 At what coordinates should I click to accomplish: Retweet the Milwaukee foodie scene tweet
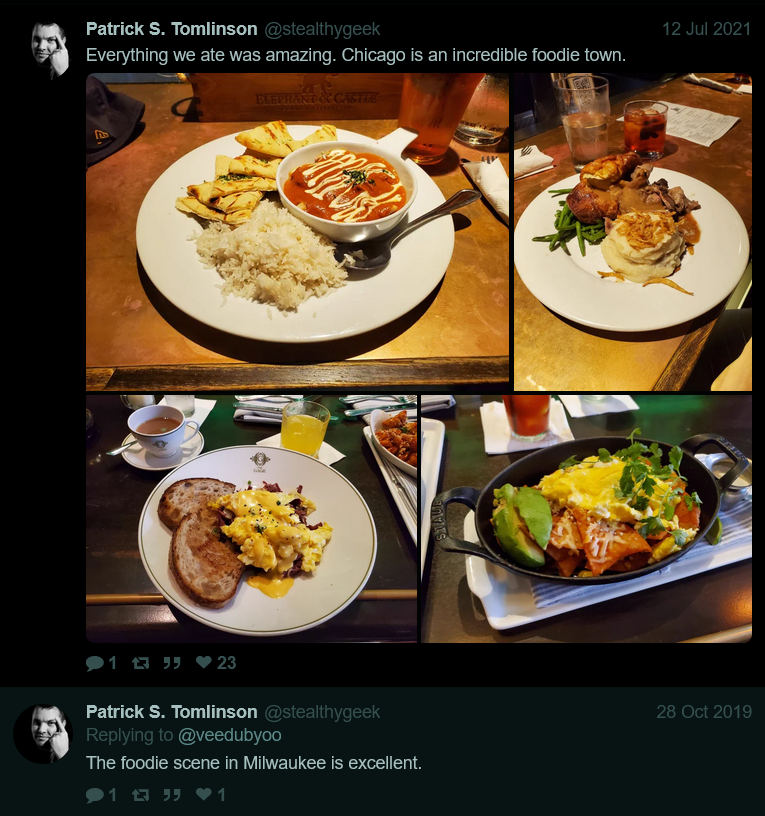(141, 795)
